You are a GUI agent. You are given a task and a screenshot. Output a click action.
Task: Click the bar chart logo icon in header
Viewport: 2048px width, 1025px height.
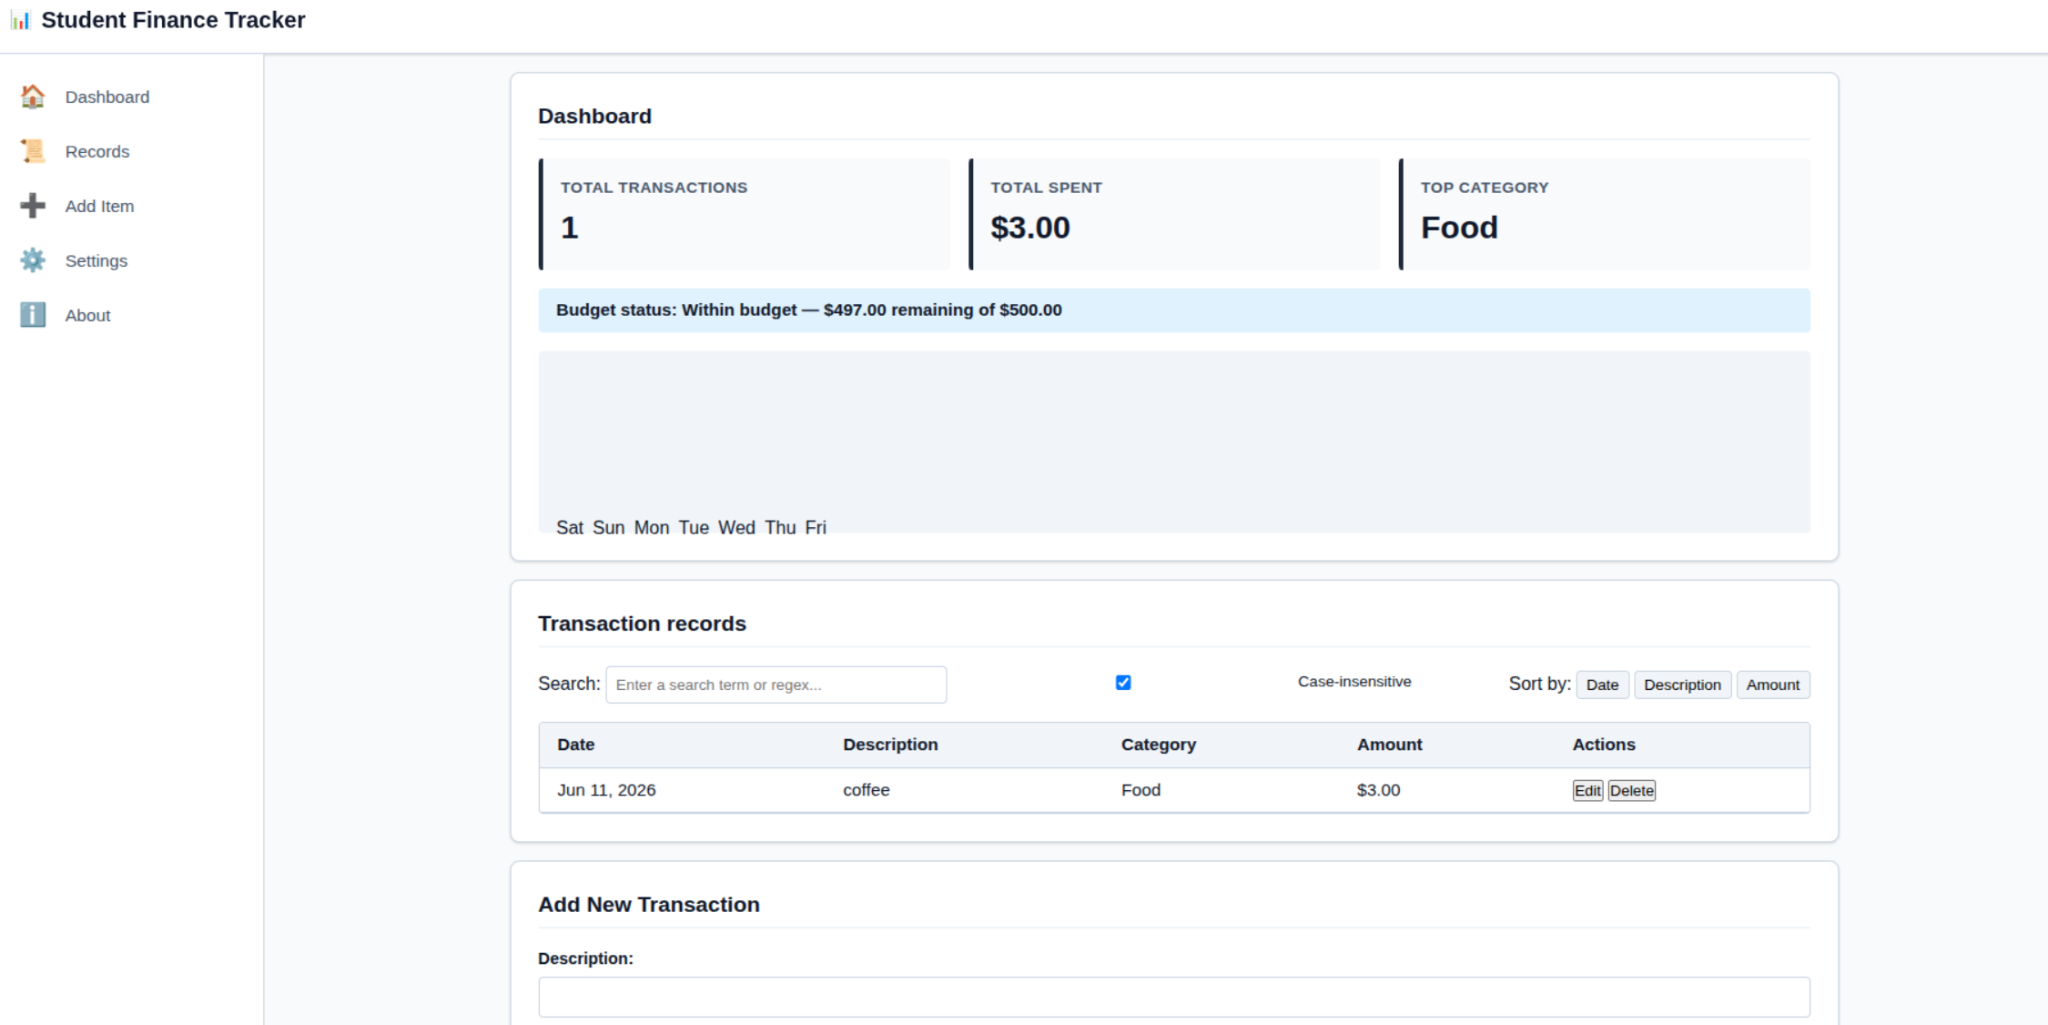click(x=21, y=20)
